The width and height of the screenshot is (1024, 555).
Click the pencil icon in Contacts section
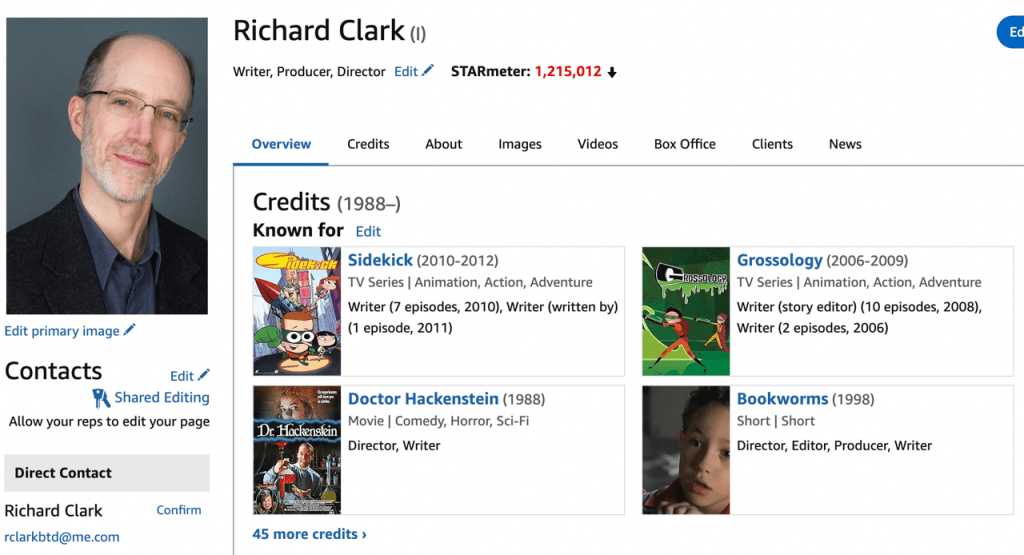[204, 375]
